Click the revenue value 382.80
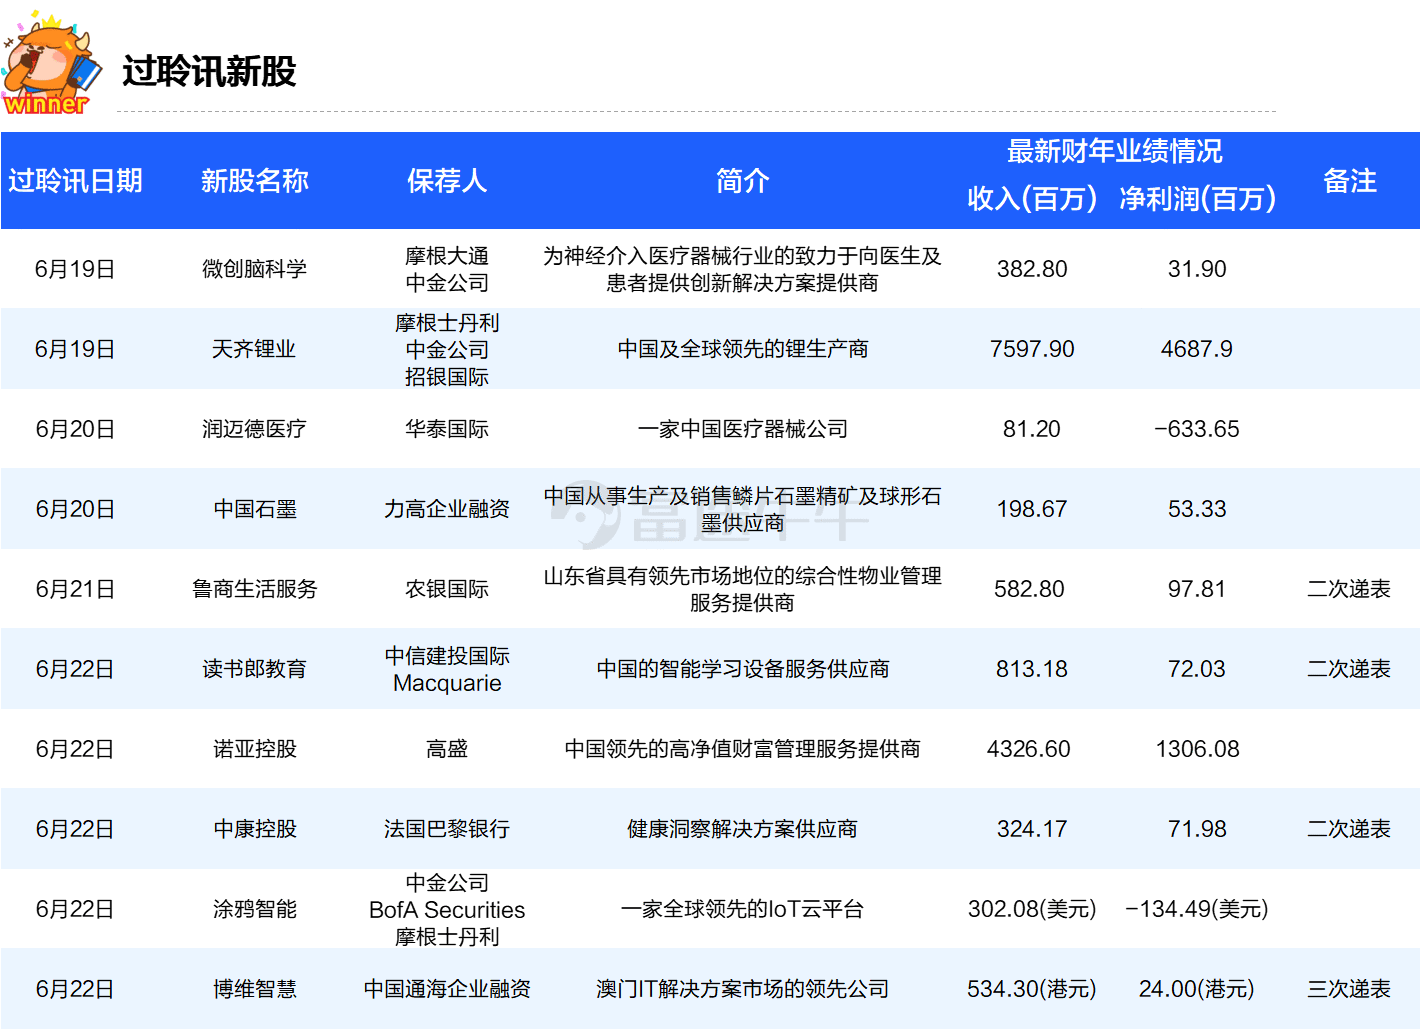The width and height of the screenshot is (1421, 1030). (1032, 269)
